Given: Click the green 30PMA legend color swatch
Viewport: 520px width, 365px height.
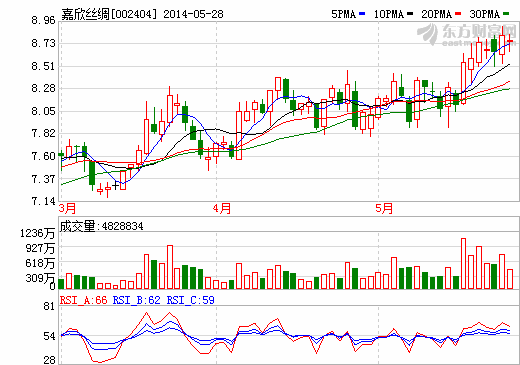Looking at the screenshot, I should 506,14.
